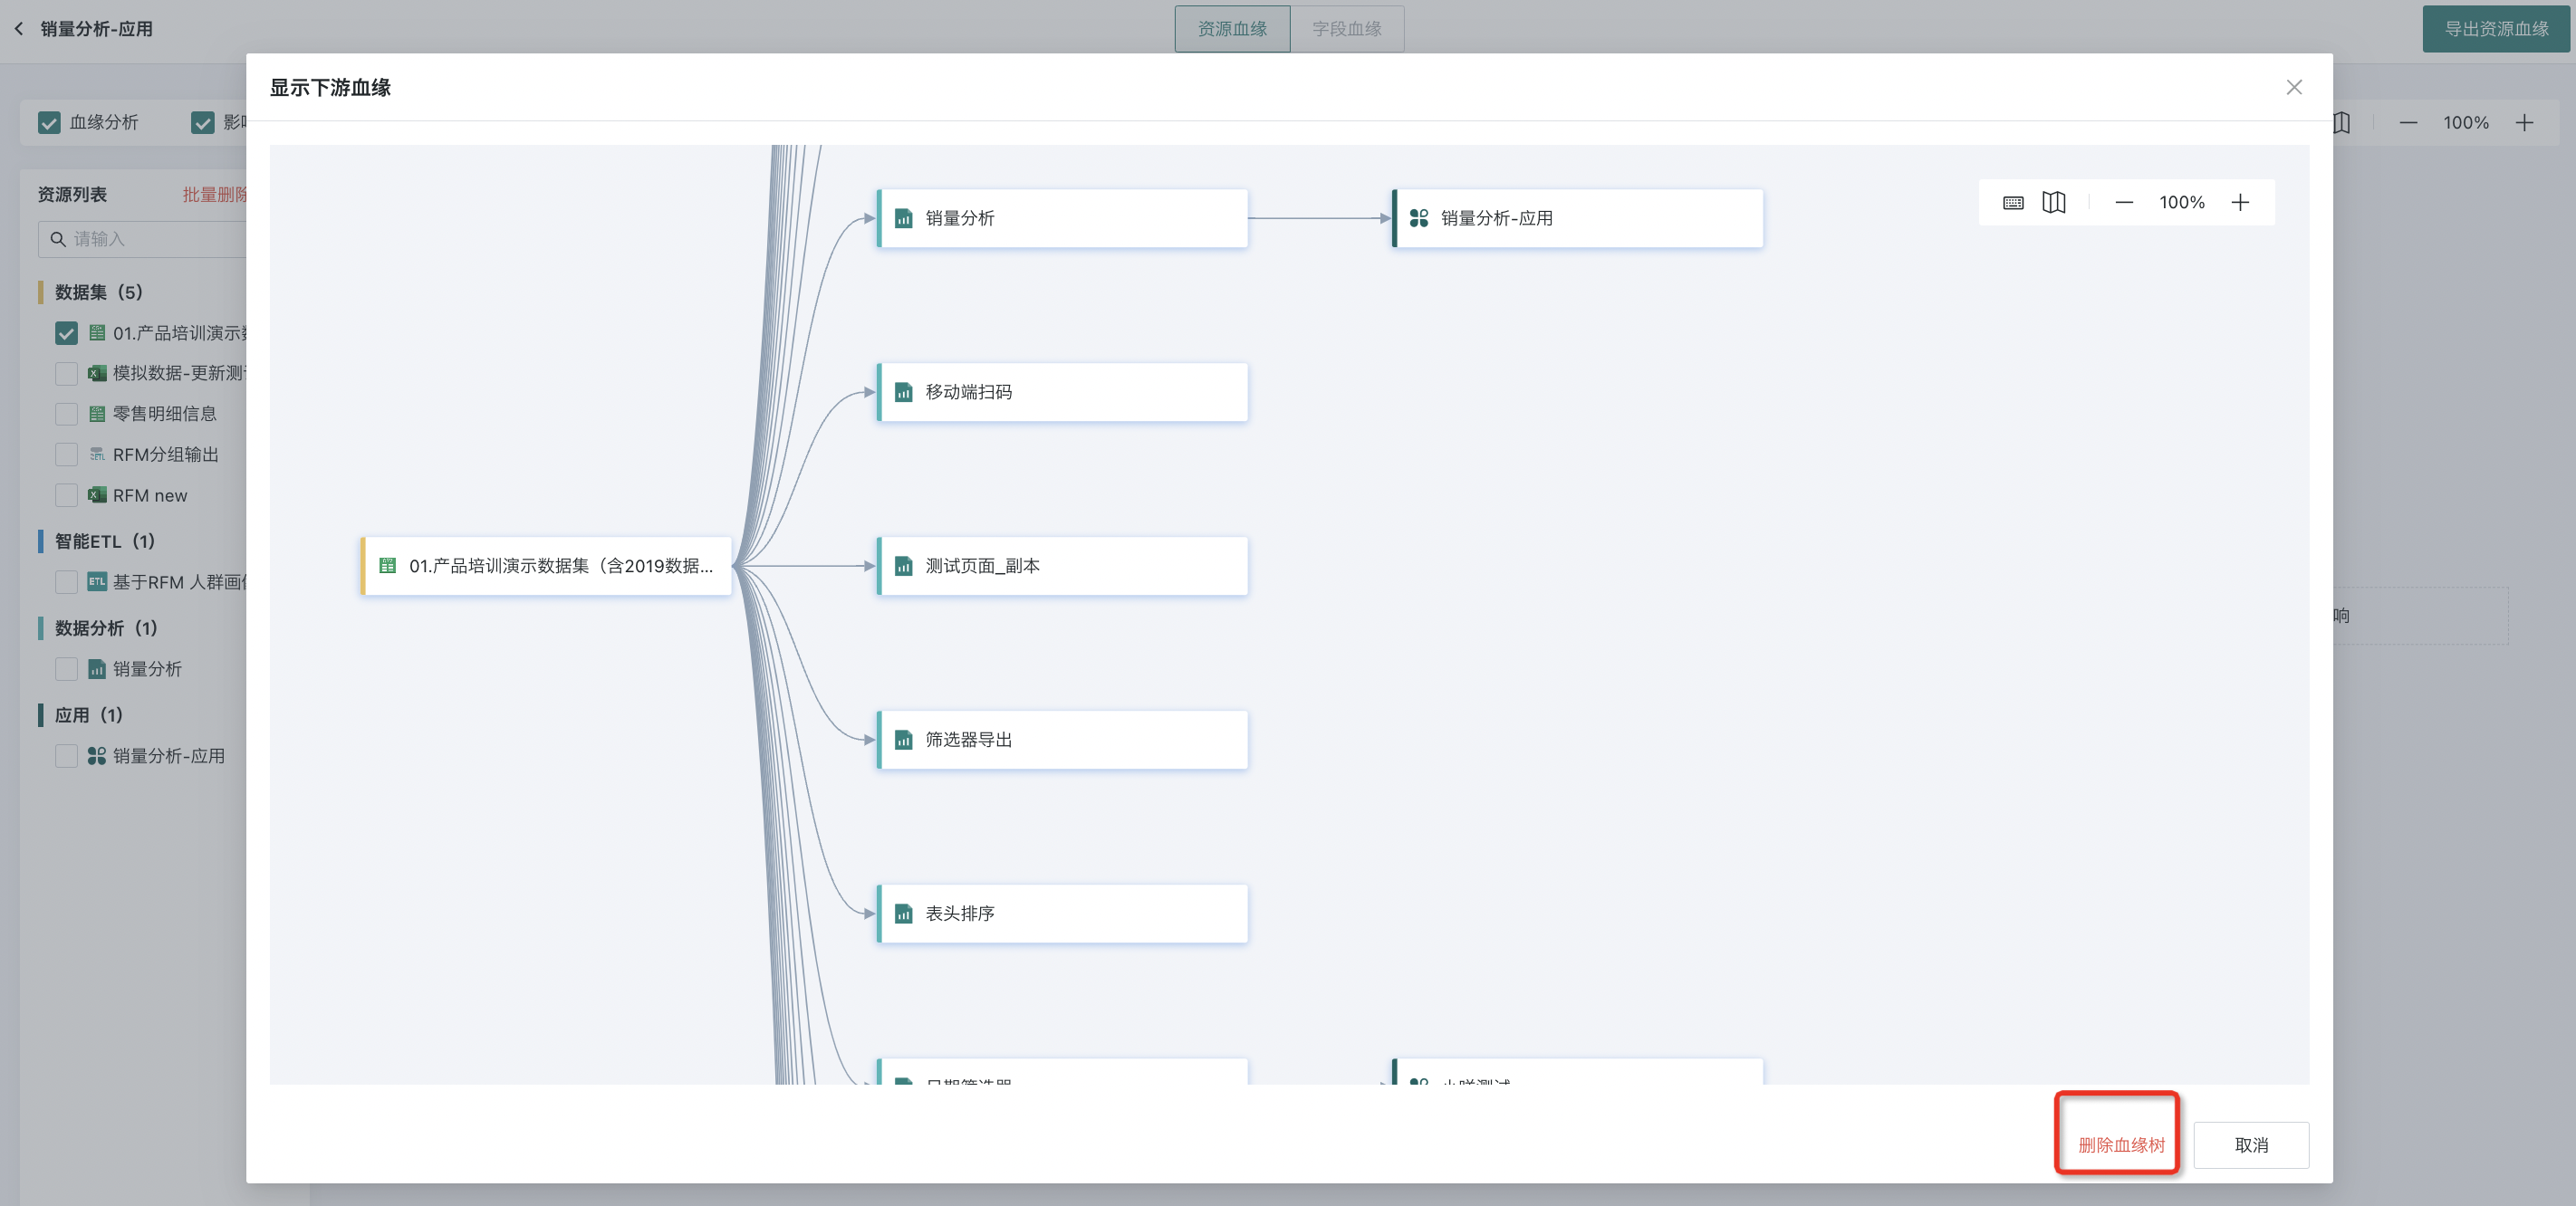Click app icon of 销量分析-应用 node
Image resolution: width=2576 pixels, height=1206 pixels.
point(1418,218)
